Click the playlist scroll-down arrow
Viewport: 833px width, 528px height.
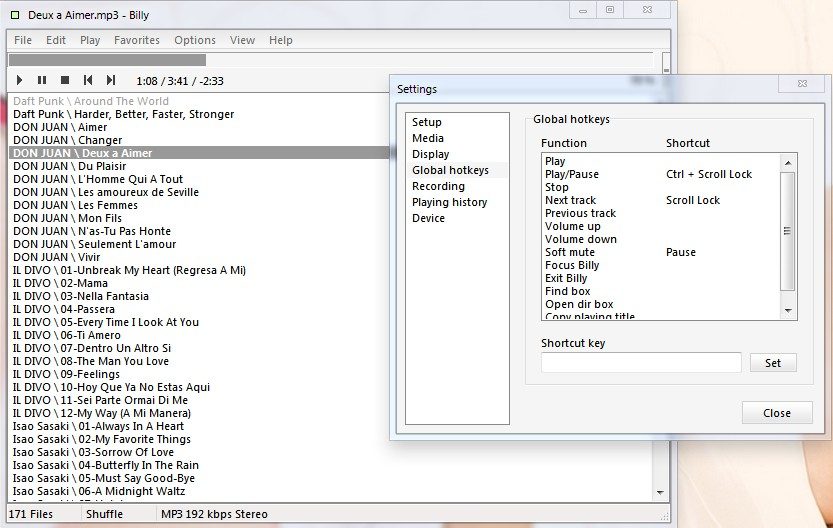660,492
